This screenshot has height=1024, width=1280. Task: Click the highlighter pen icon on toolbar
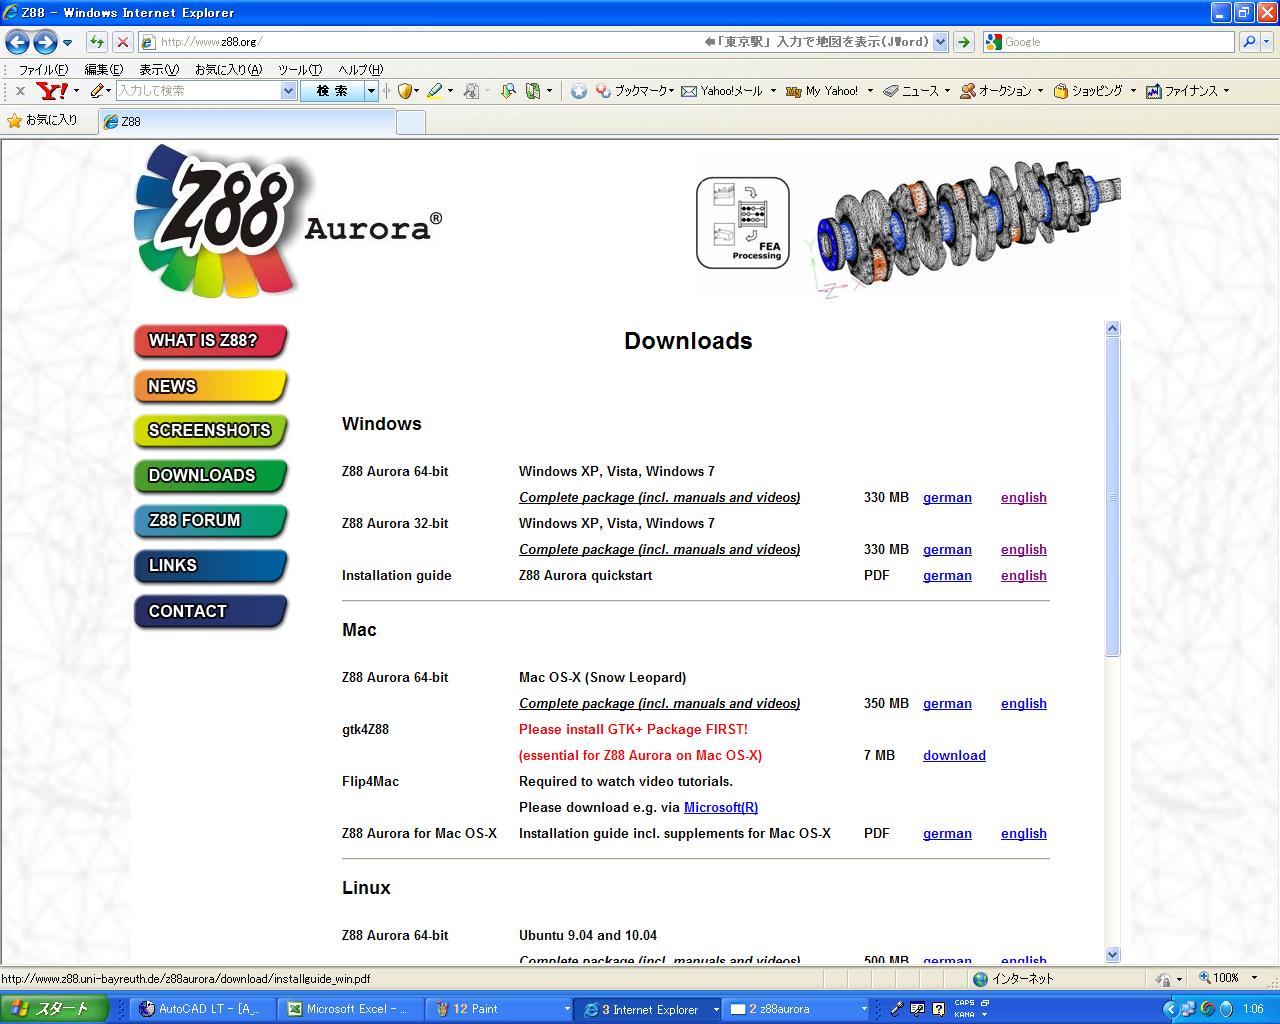point(434,91)
